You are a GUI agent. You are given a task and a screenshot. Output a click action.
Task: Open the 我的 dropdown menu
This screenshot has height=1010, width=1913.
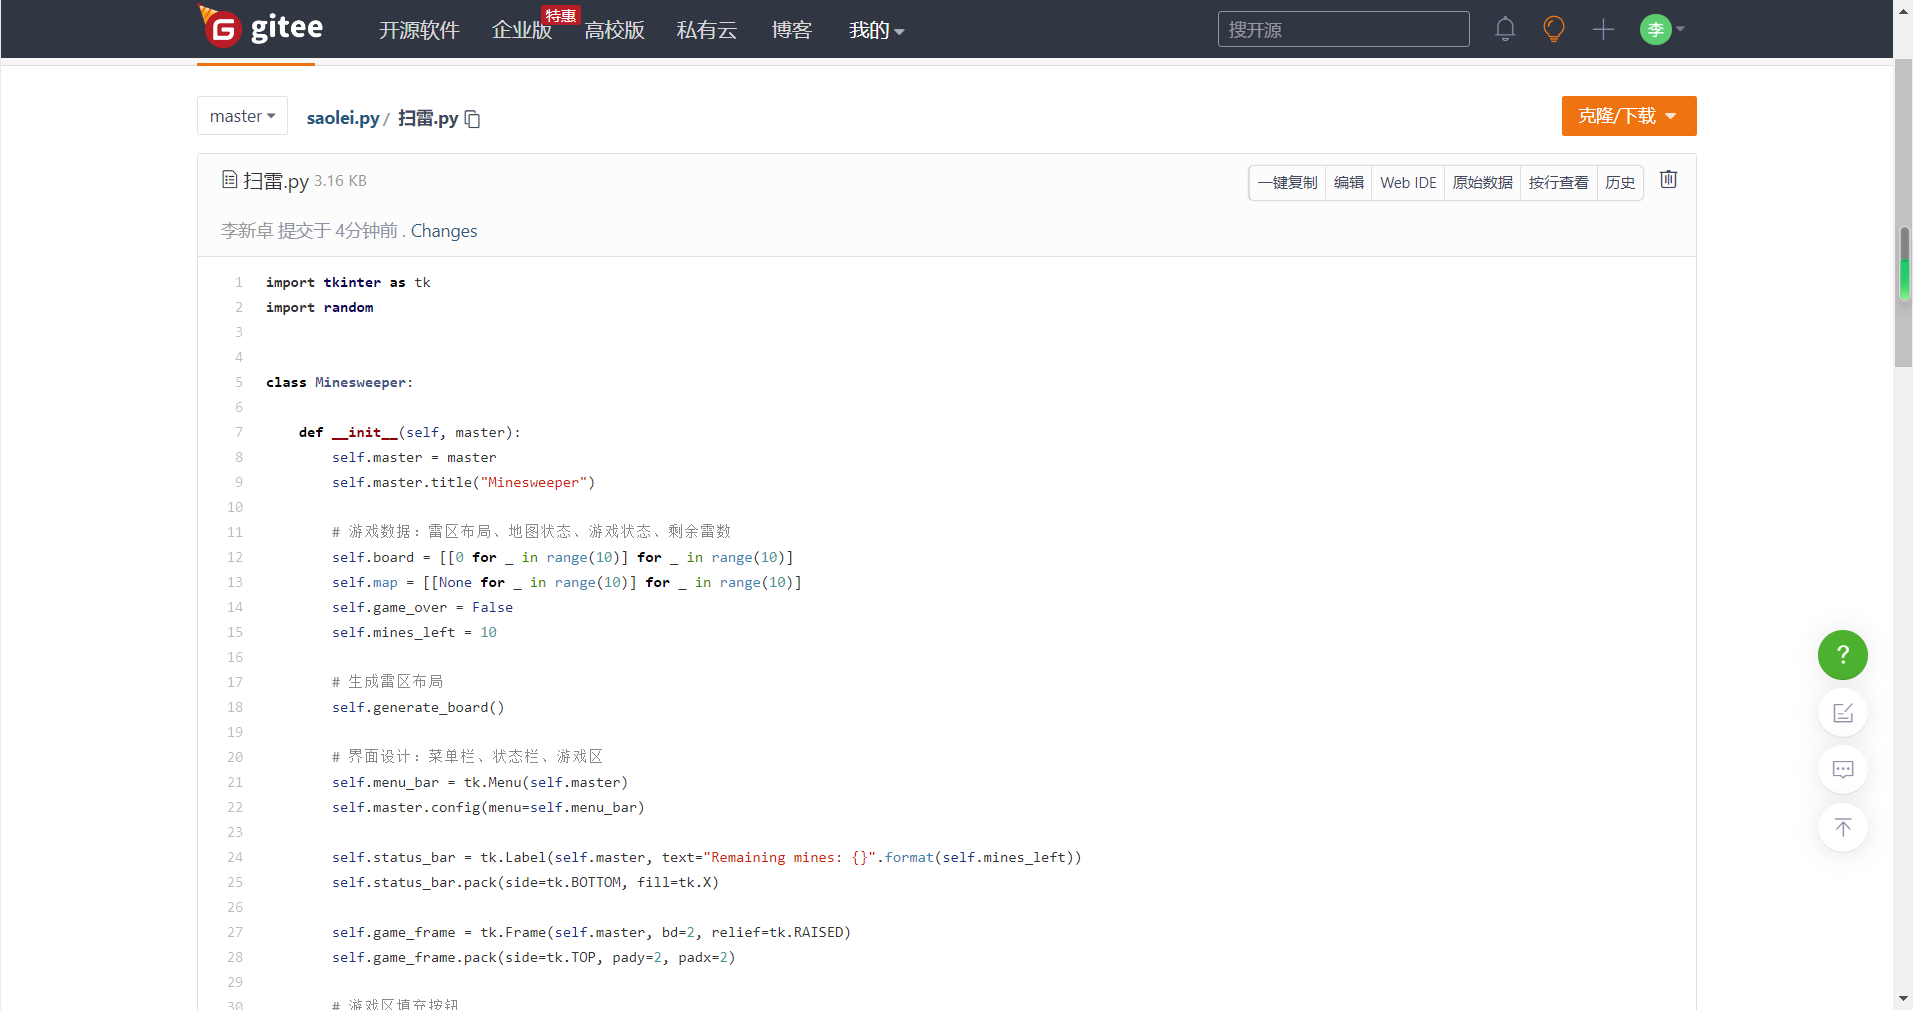pos(876,30)
